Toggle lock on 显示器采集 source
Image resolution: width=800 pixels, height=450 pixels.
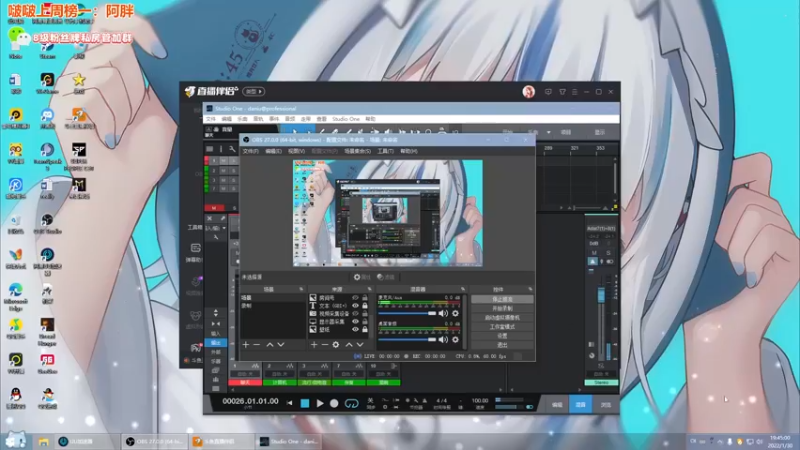pyautogui.click(x=365, y=321)
